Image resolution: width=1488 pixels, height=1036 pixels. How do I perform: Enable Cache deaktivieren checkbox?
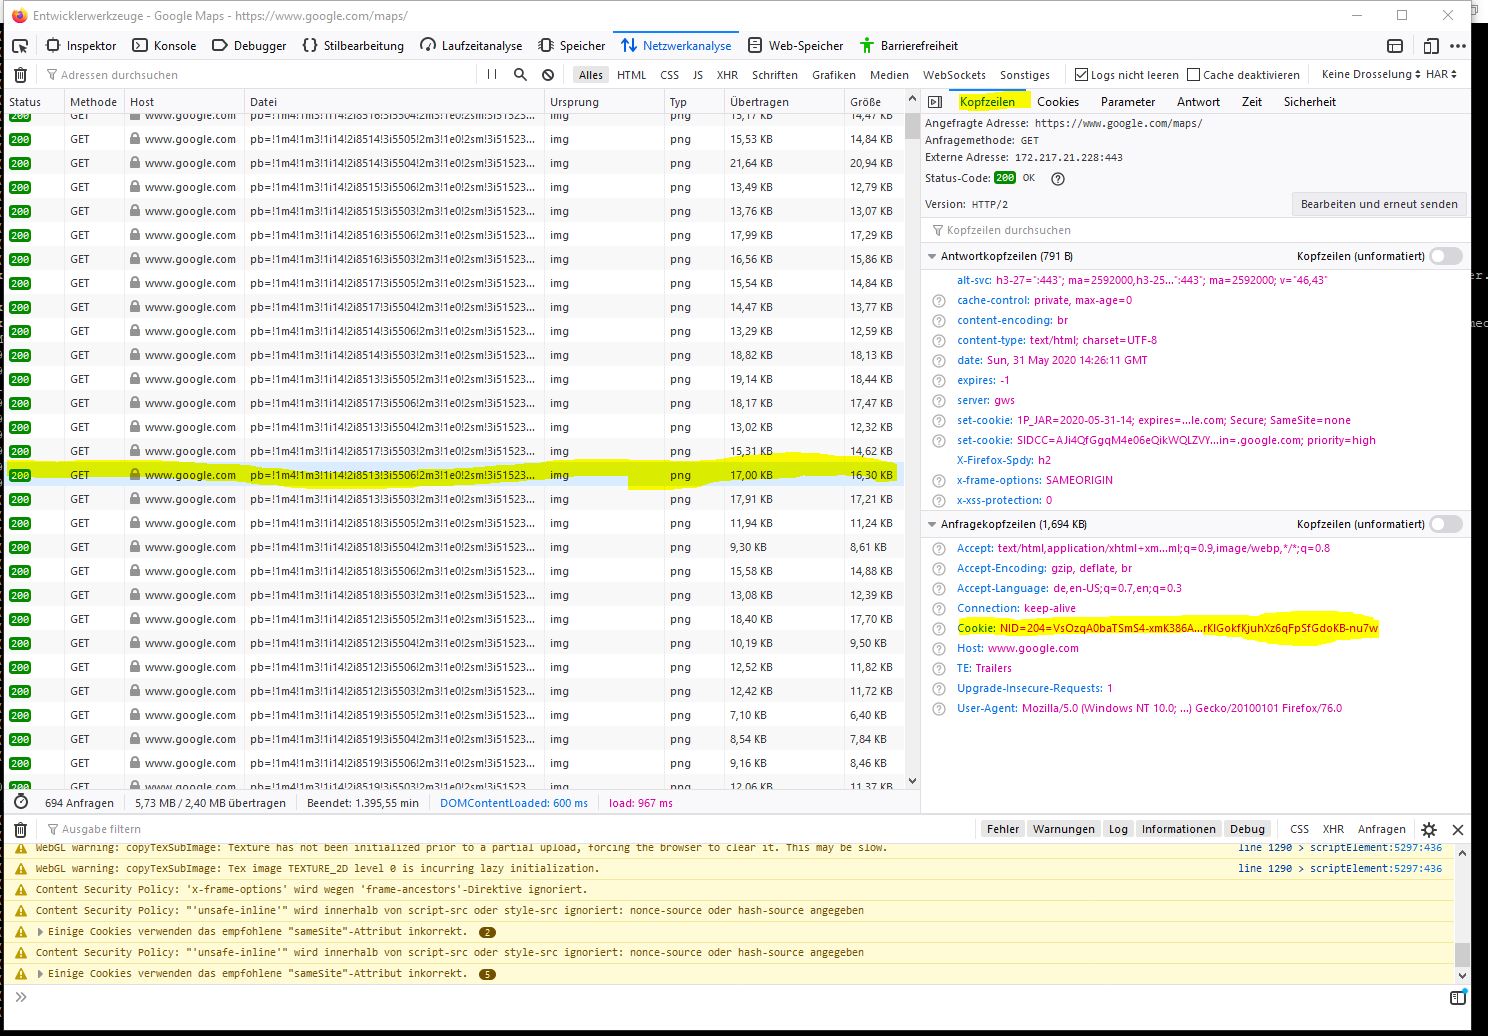(x=1193, y=75)
